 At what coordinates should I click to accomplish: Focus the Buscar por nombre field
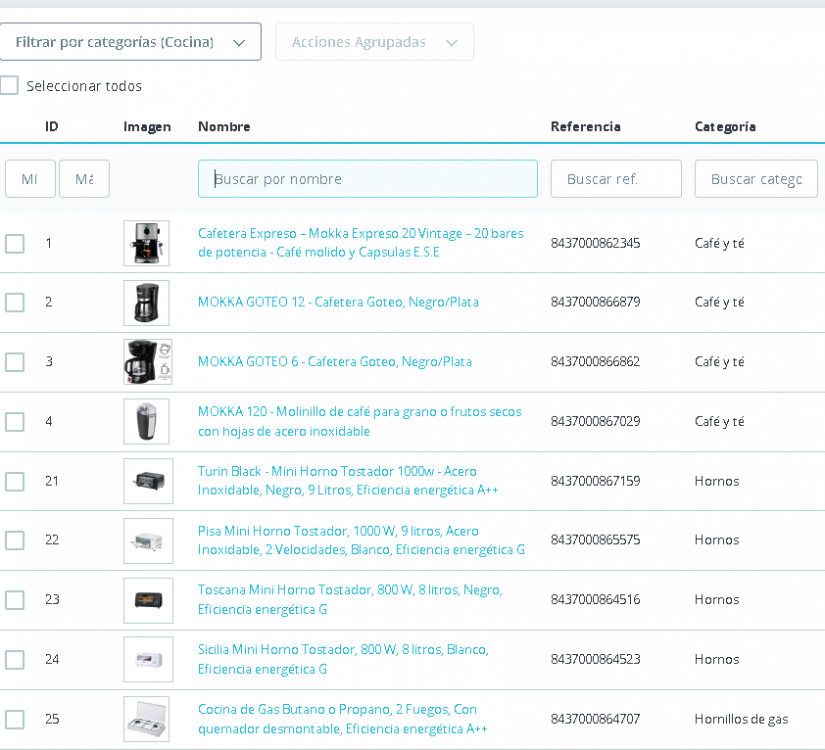[367, 179]
